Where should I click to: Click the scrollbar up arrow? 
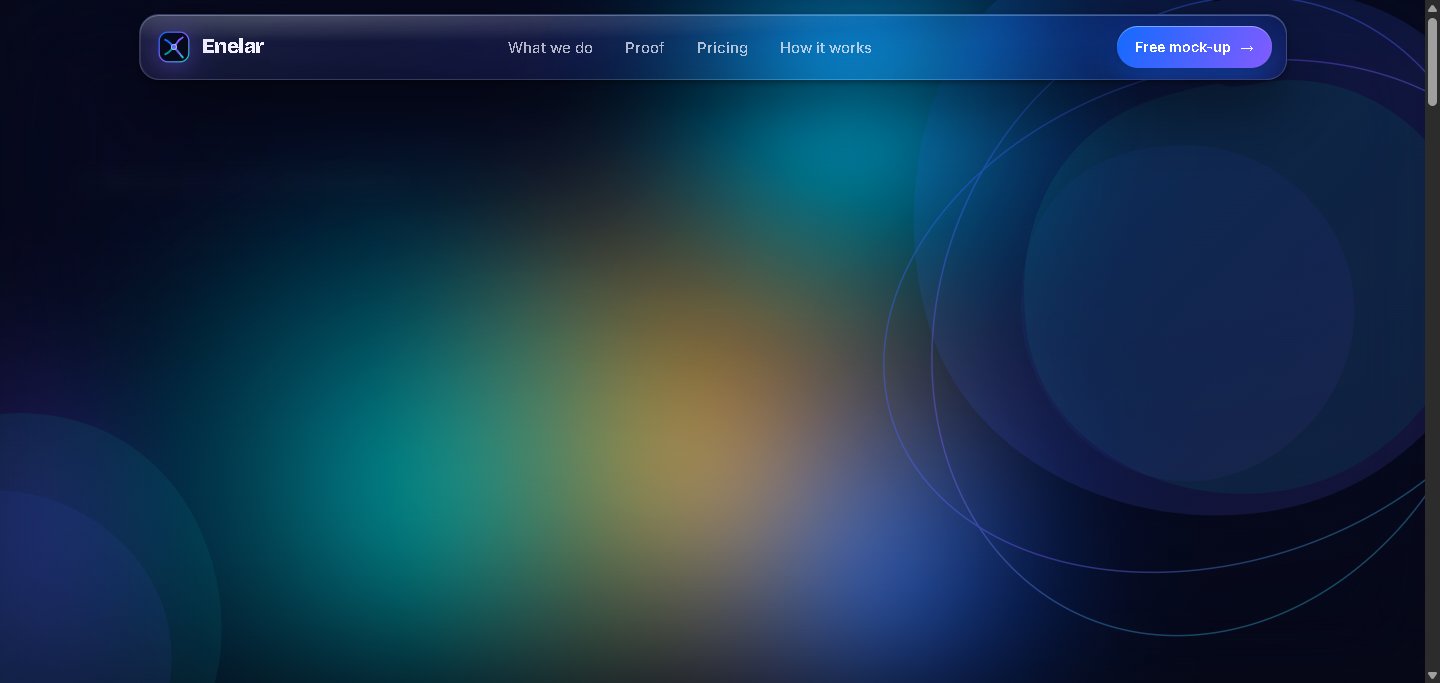point(1432,7)
